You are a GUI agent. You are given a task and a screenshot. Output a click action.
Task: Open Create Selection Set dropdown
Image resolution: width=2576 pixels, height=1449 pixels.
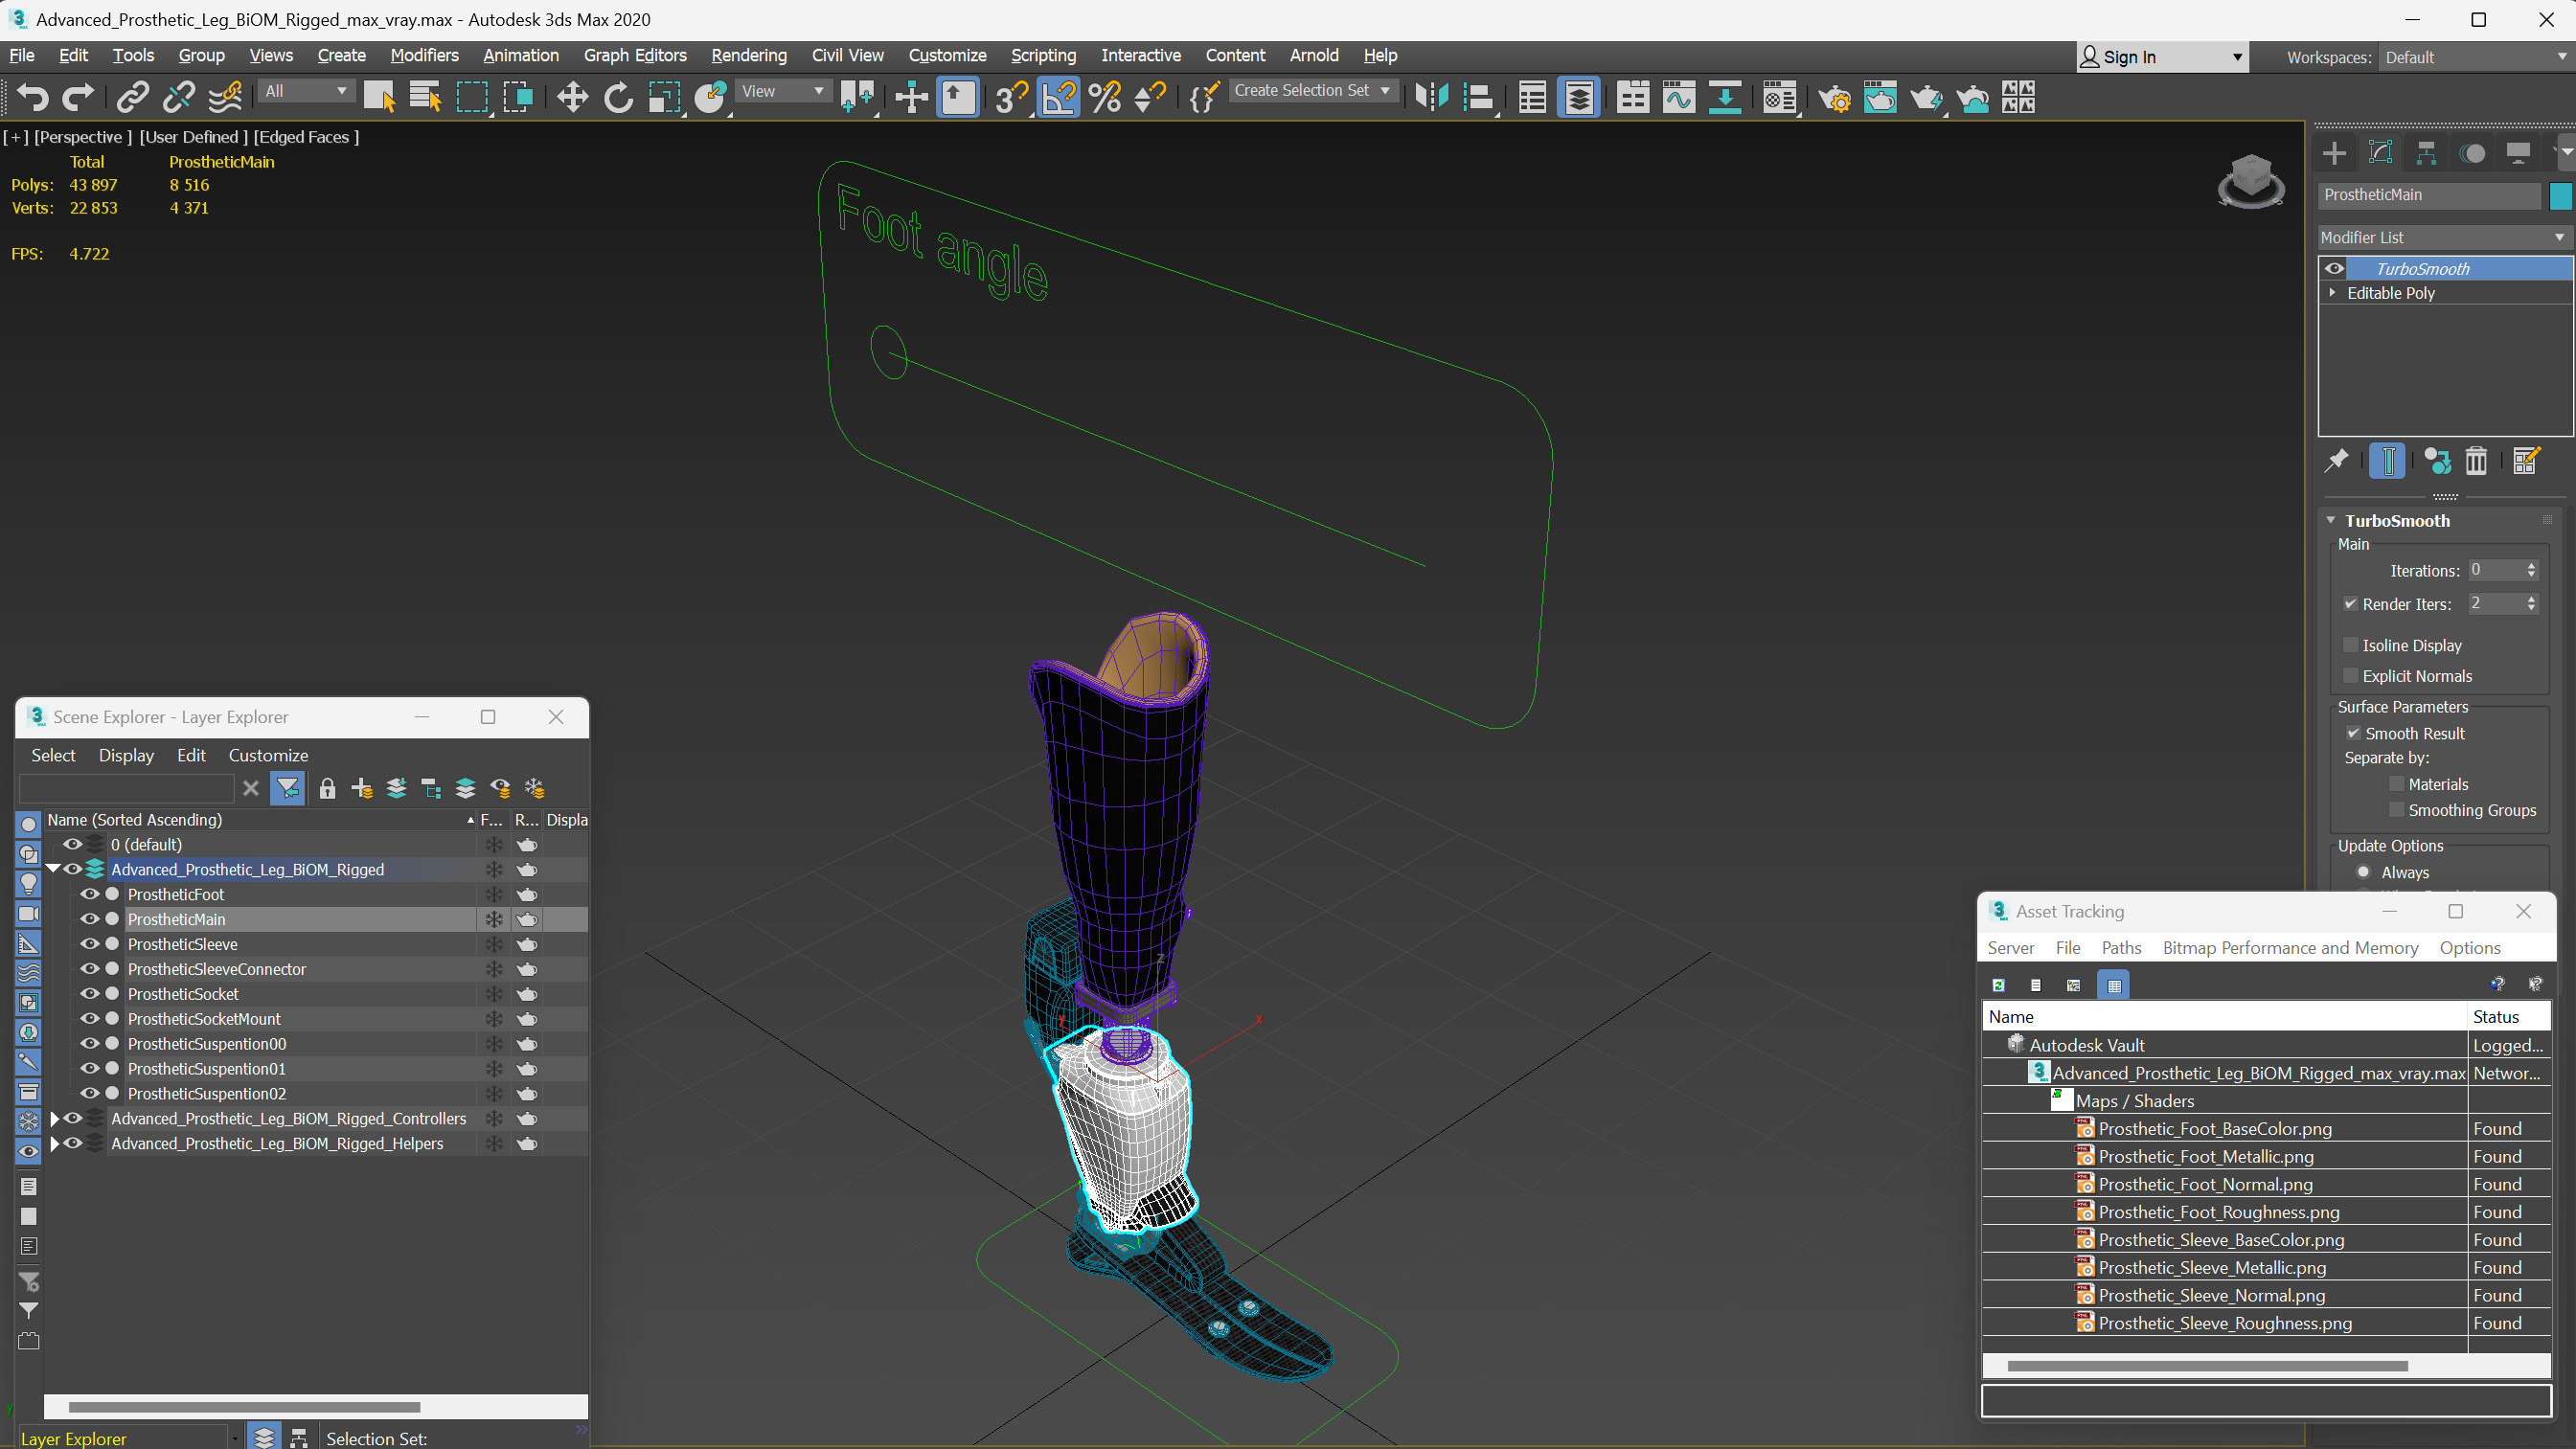[x=1313, y=91]
